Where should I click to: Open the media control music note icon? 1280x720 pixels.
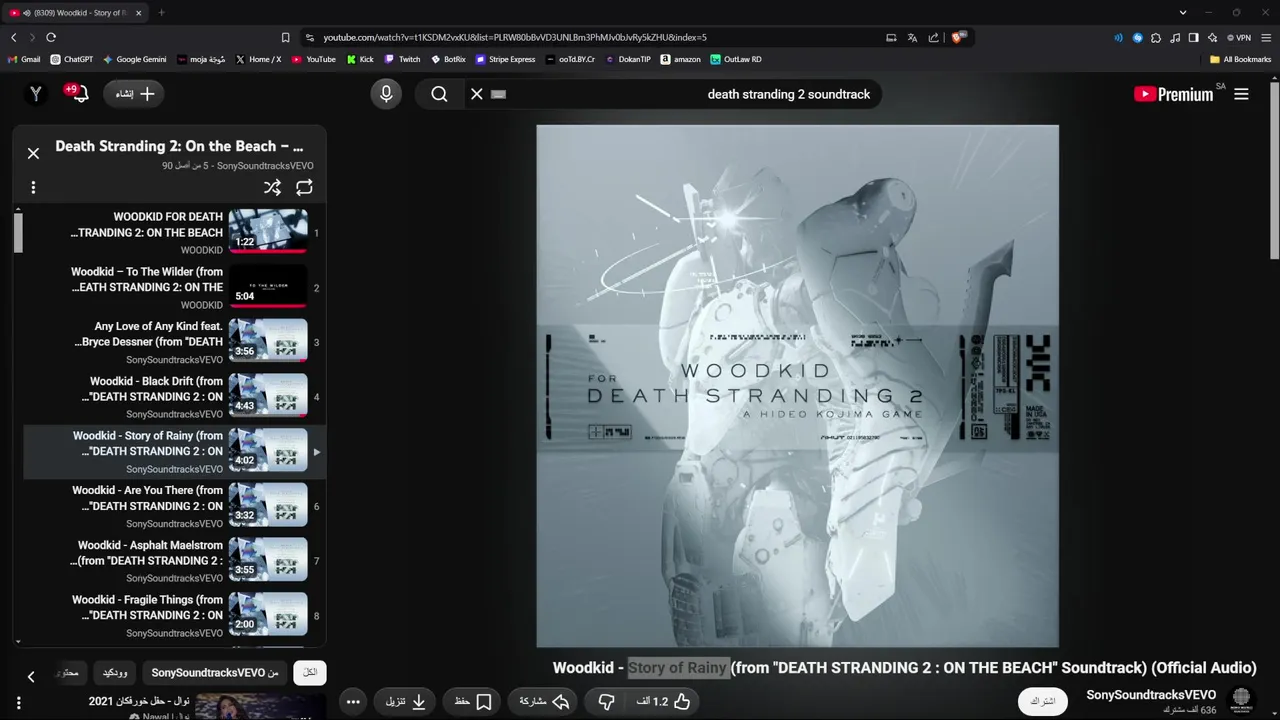click(x=1175, y=38)
